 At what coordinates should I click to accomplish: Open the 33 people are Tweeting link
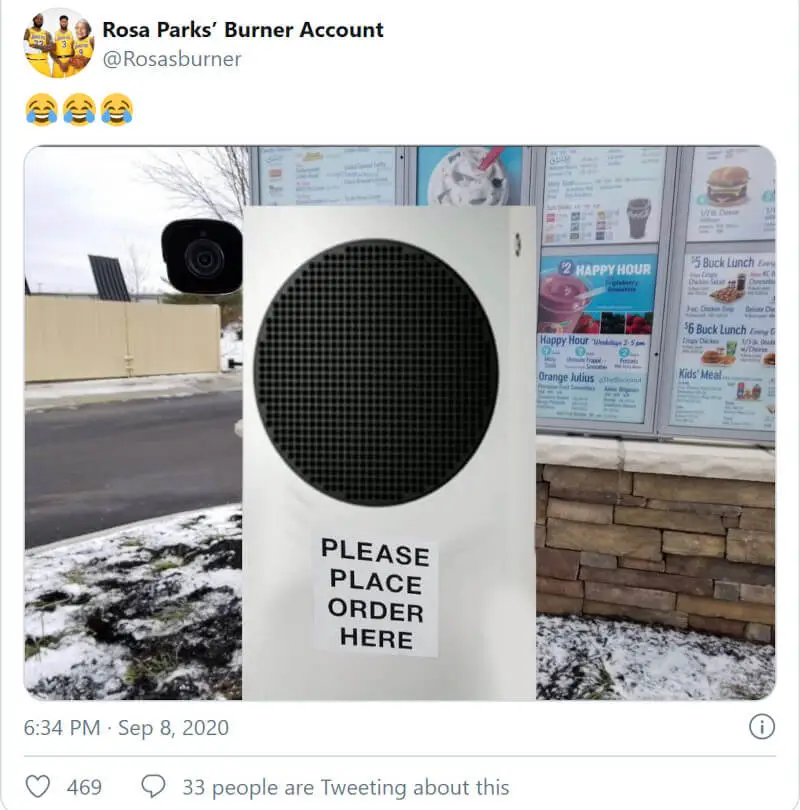coord(346,787)
